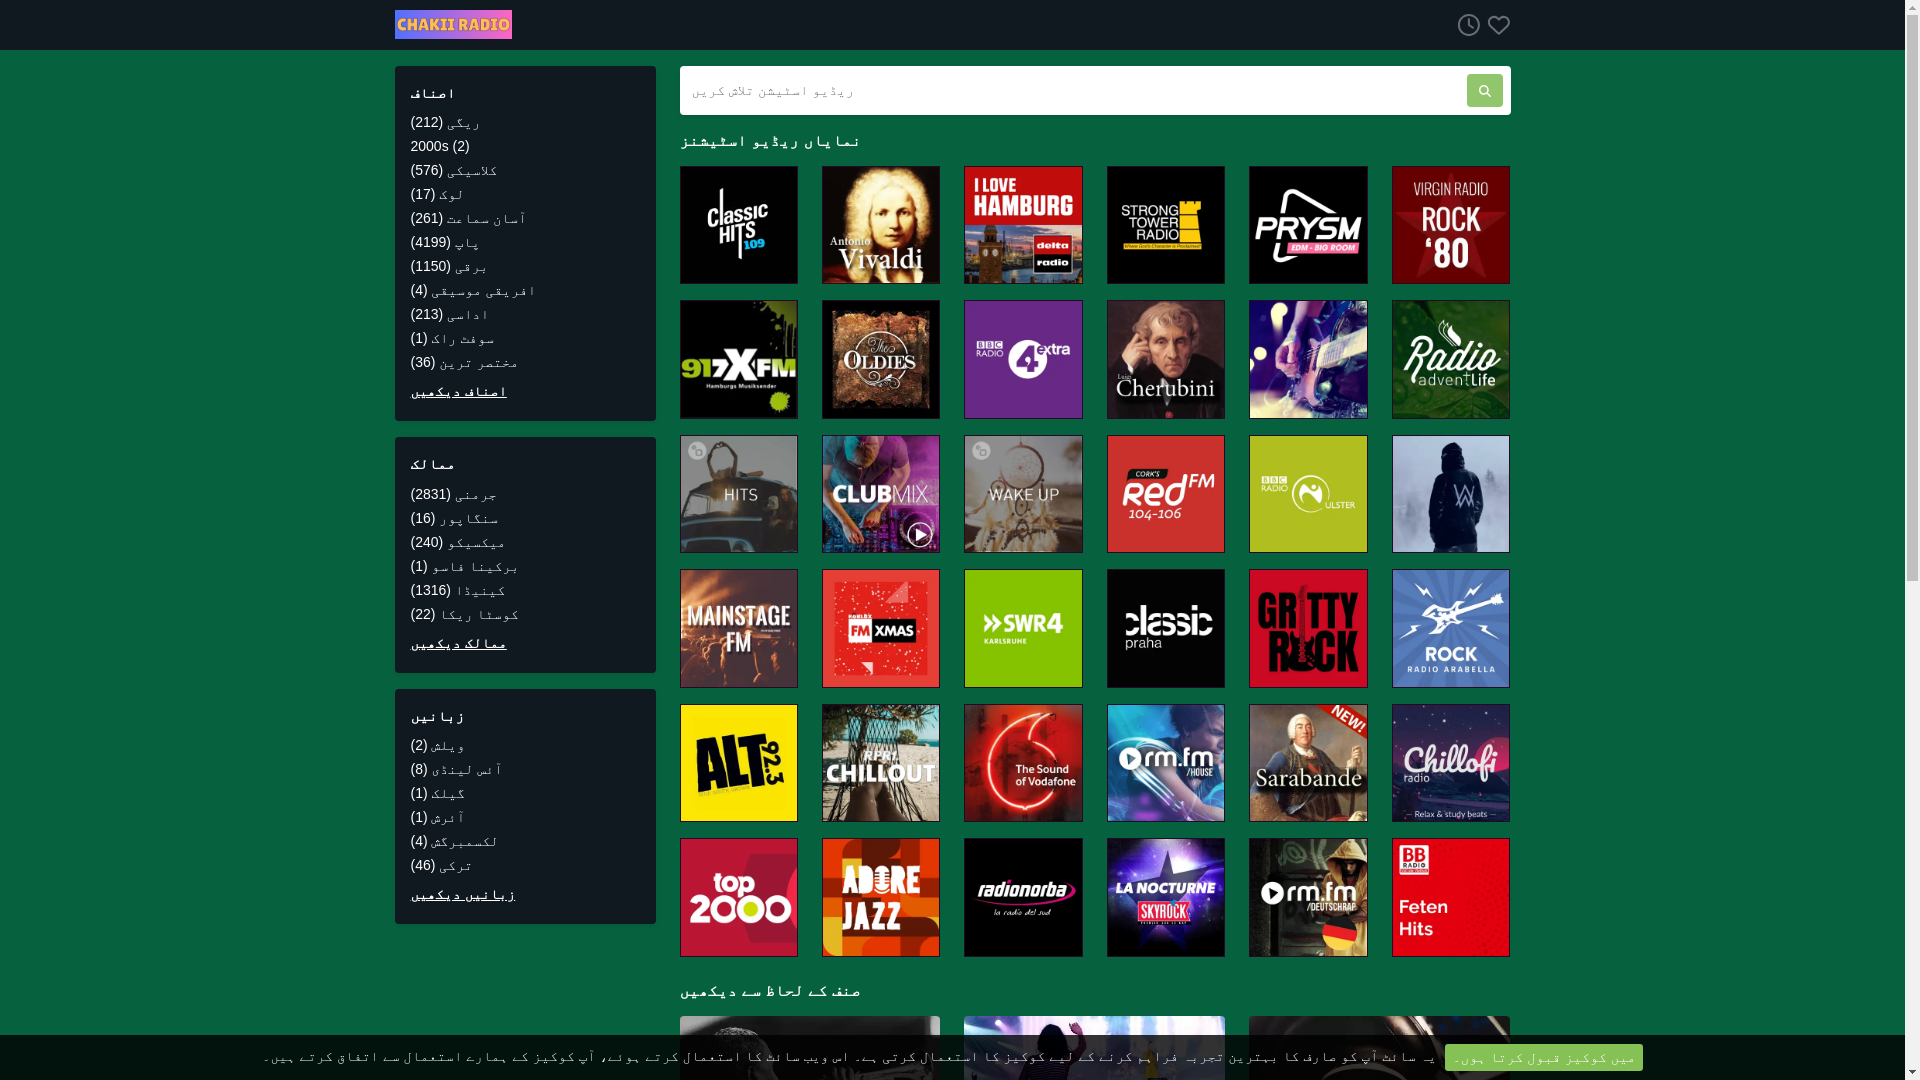Open the Hits station tile
This screenshot has height=1080, width=1920.
[739, 494]
